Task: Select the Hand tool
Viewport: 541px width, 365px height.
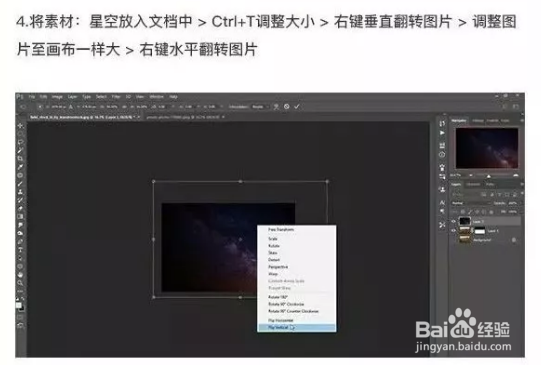Action: coord(20,275)
